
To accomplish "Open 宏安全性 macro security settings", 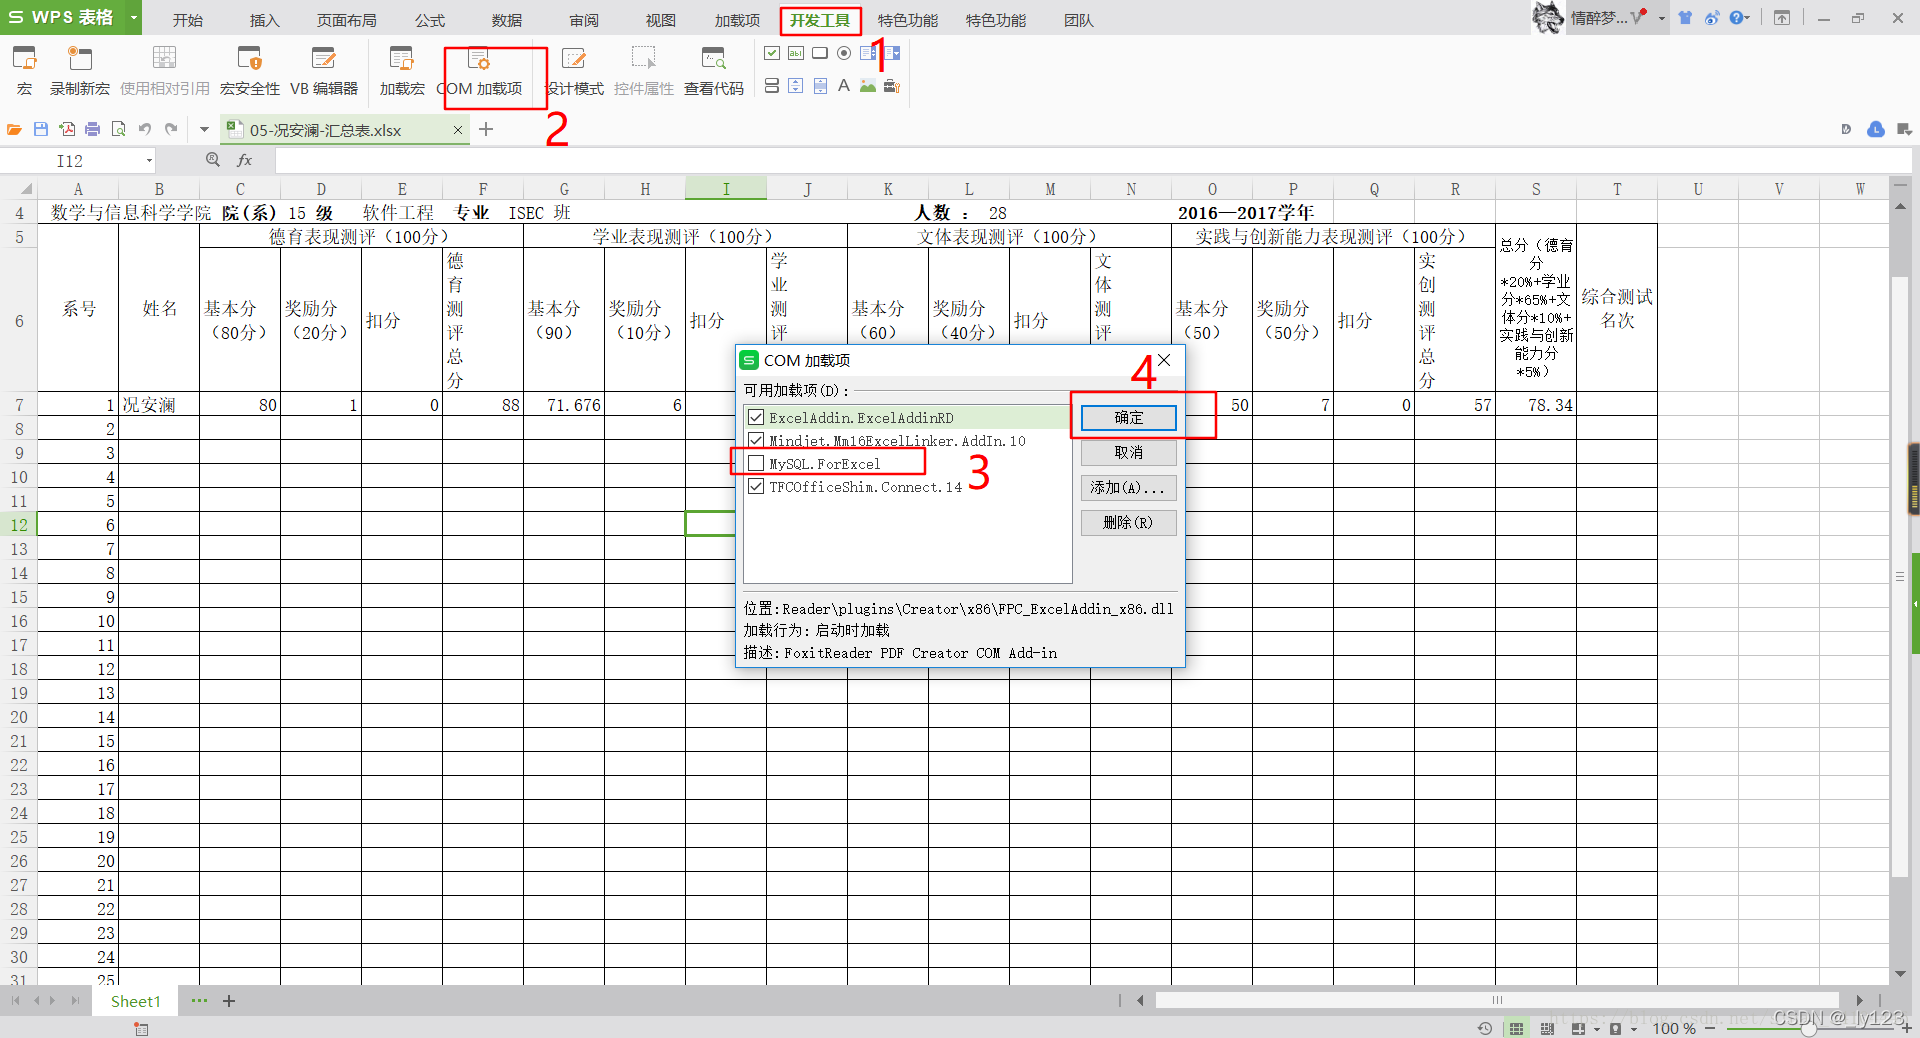I will click(249, 70).
